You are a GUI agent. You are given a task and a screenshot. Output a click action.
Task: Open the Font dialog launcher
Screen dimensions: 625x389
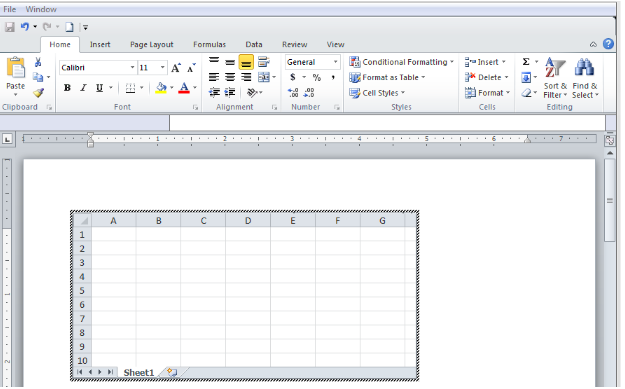tap(195, 107)
